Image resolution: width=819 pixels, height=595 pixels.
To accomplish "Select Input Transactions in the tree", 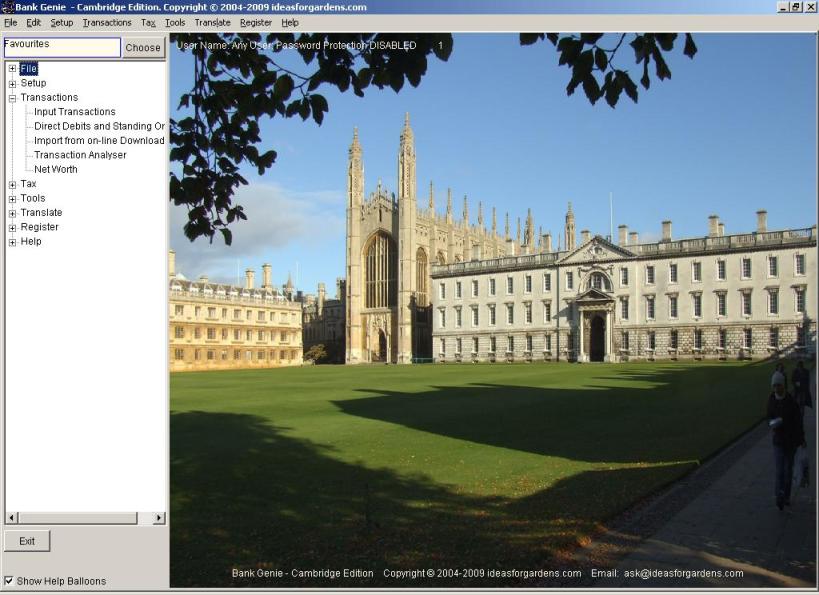I will click(x=75, y=112).
